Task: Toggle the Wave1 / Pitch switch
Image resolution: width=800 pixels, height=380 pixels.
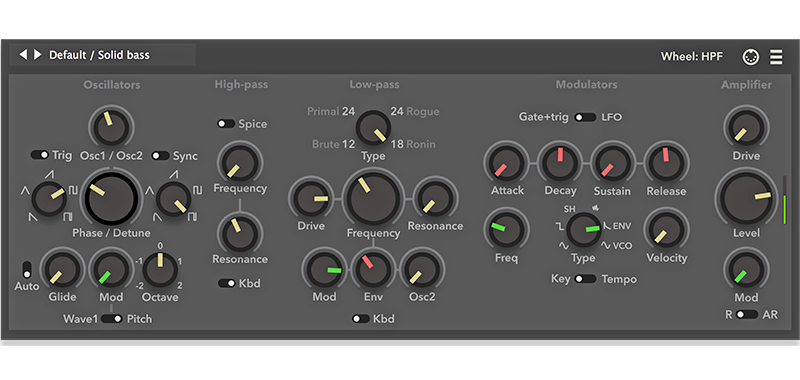Action: click(112, 319)
